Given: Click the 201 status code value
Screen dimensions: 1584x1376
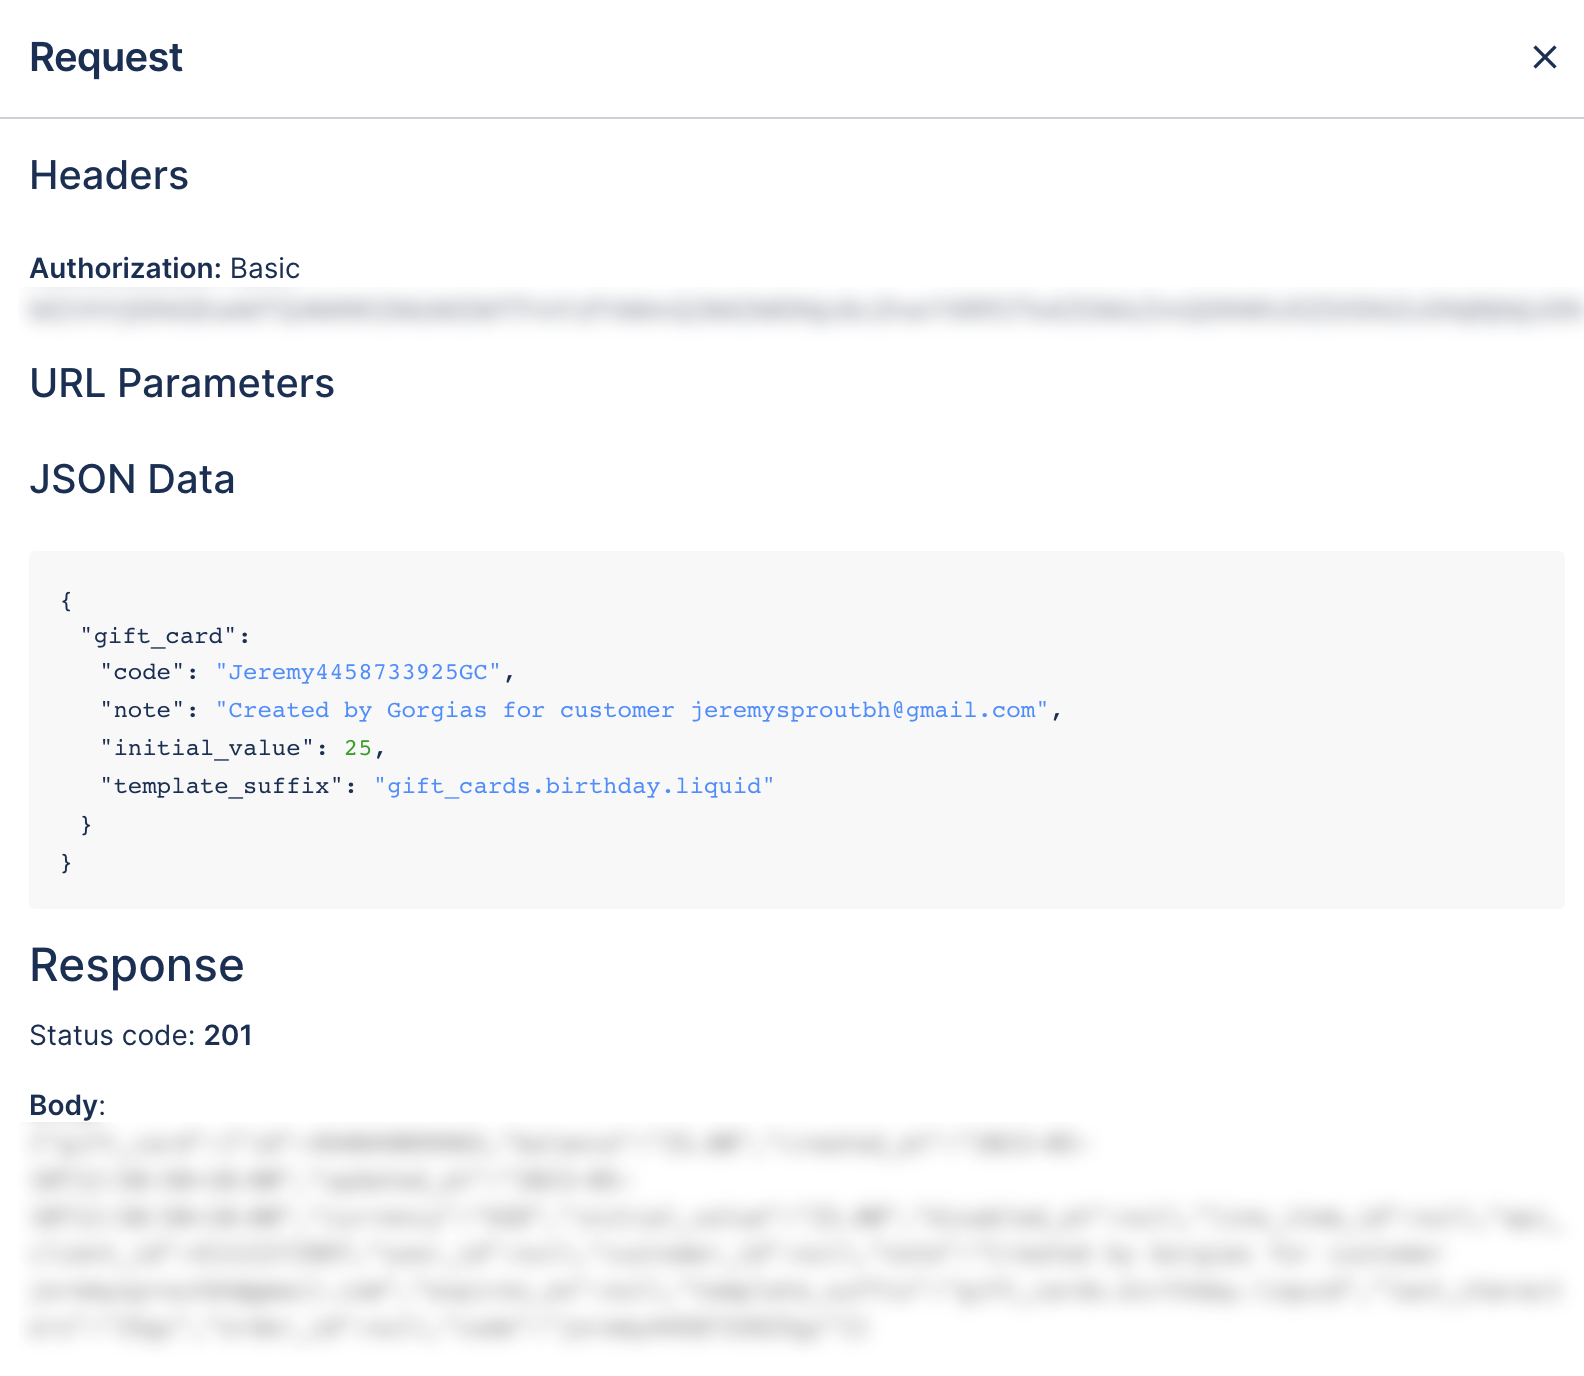Looking at the screenshot, I should [x=228, y=1035].
